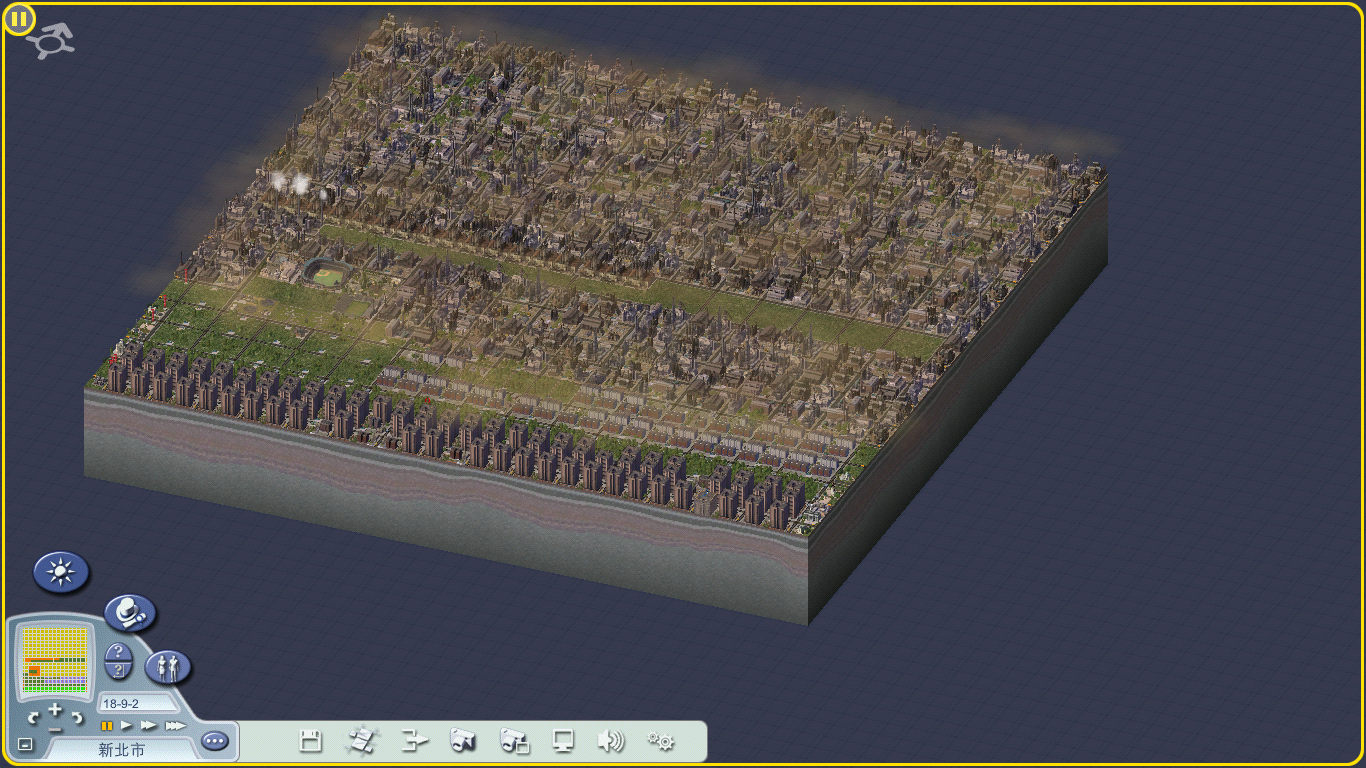
Task: Exit to region view
Action: tap(361, 741)
